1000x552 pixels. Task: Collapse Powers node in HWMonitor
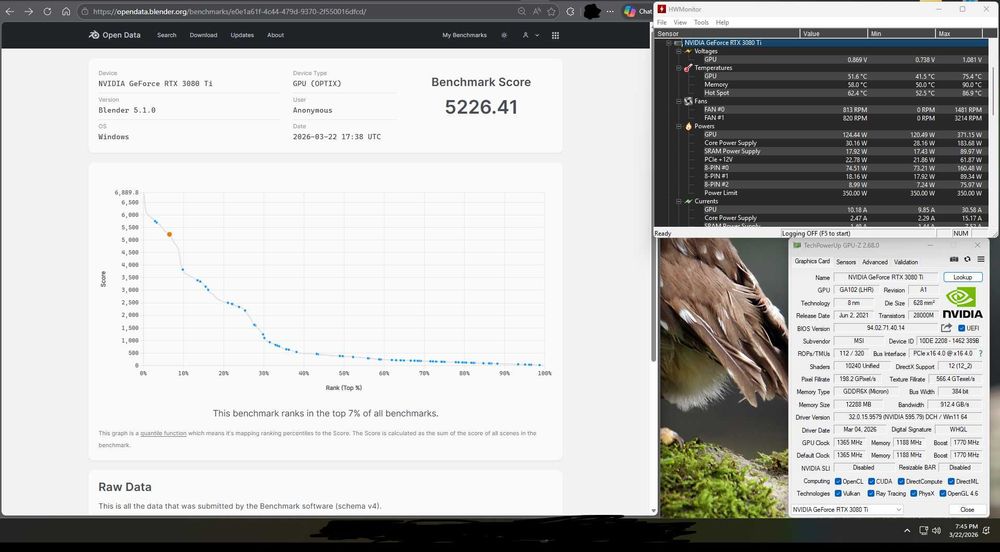[x=679, y=126]
